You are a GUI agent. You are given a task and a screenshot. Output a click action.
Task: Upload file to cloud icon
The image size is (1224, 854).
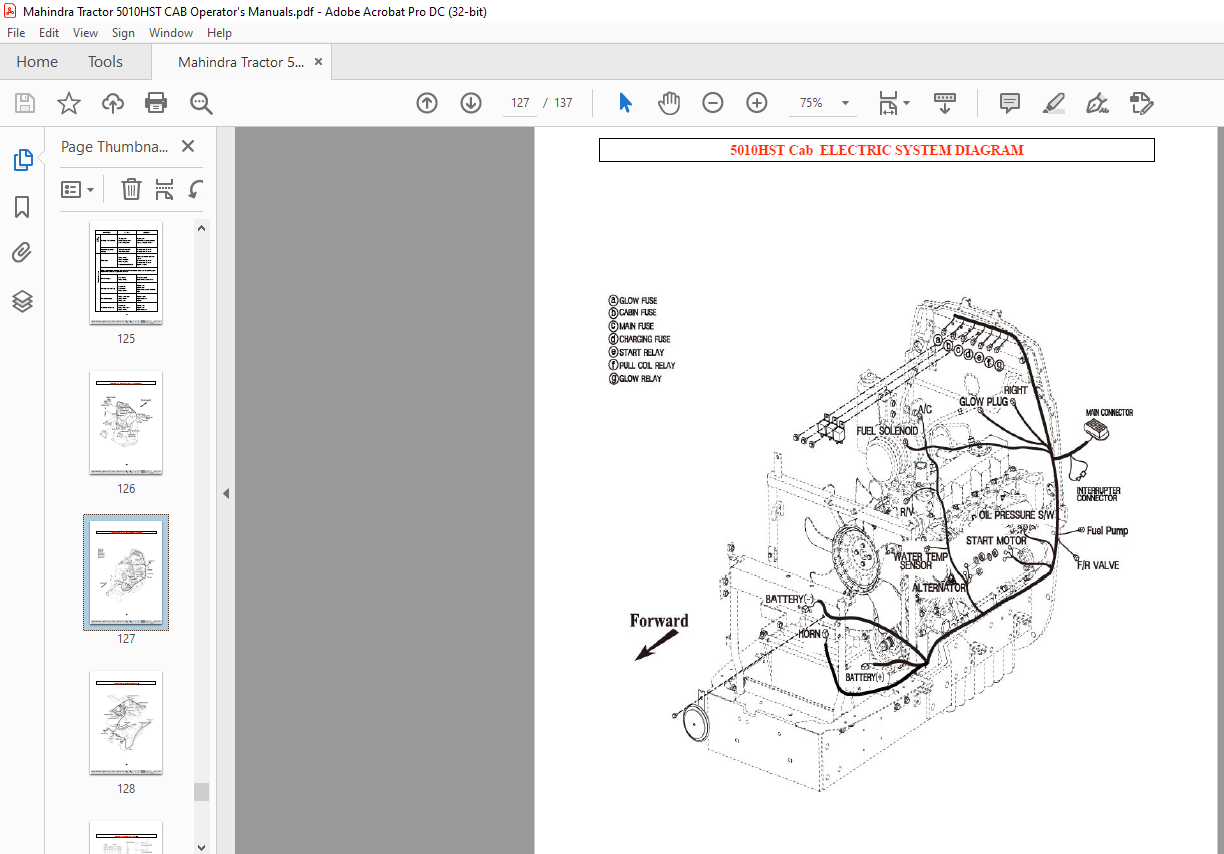coord(113,103)
